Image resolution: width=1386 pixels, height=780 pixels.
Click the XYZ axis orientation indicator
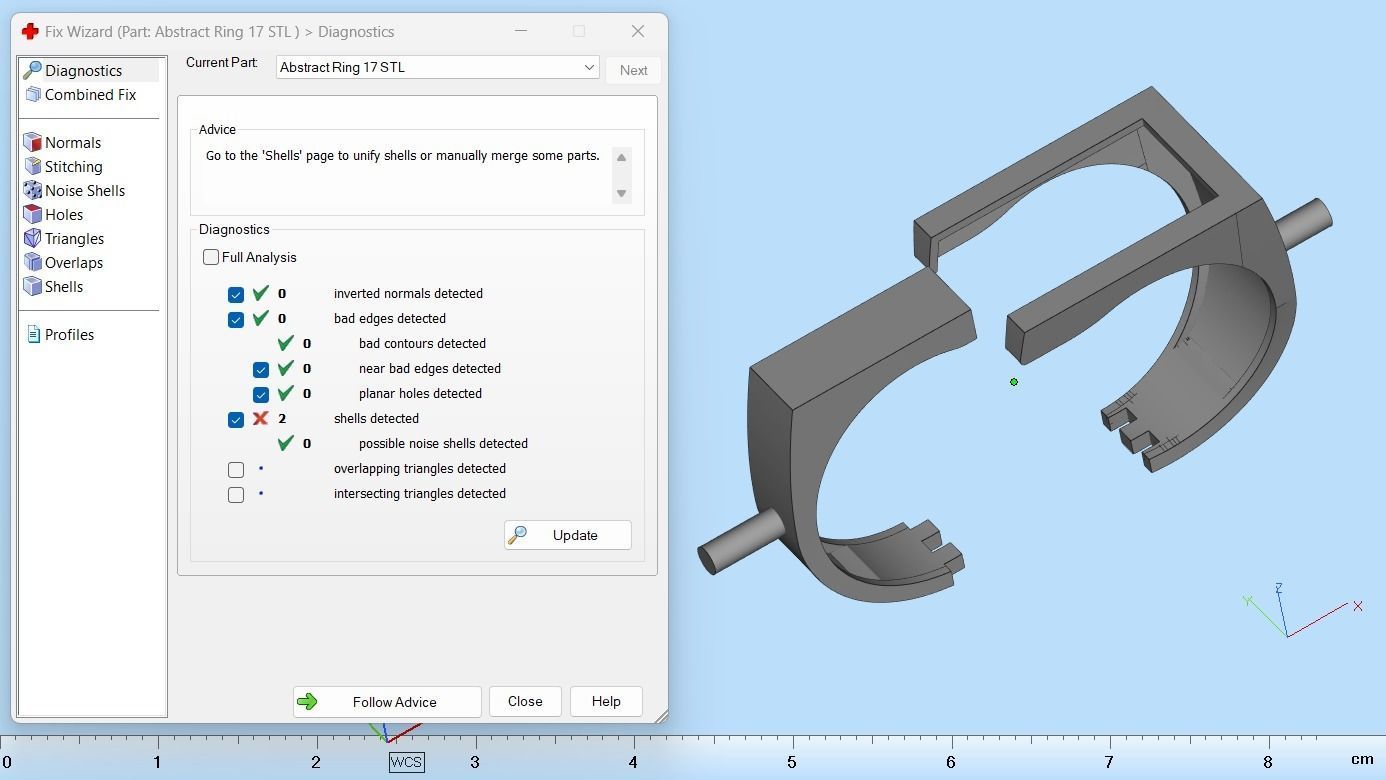(1302, 610)
